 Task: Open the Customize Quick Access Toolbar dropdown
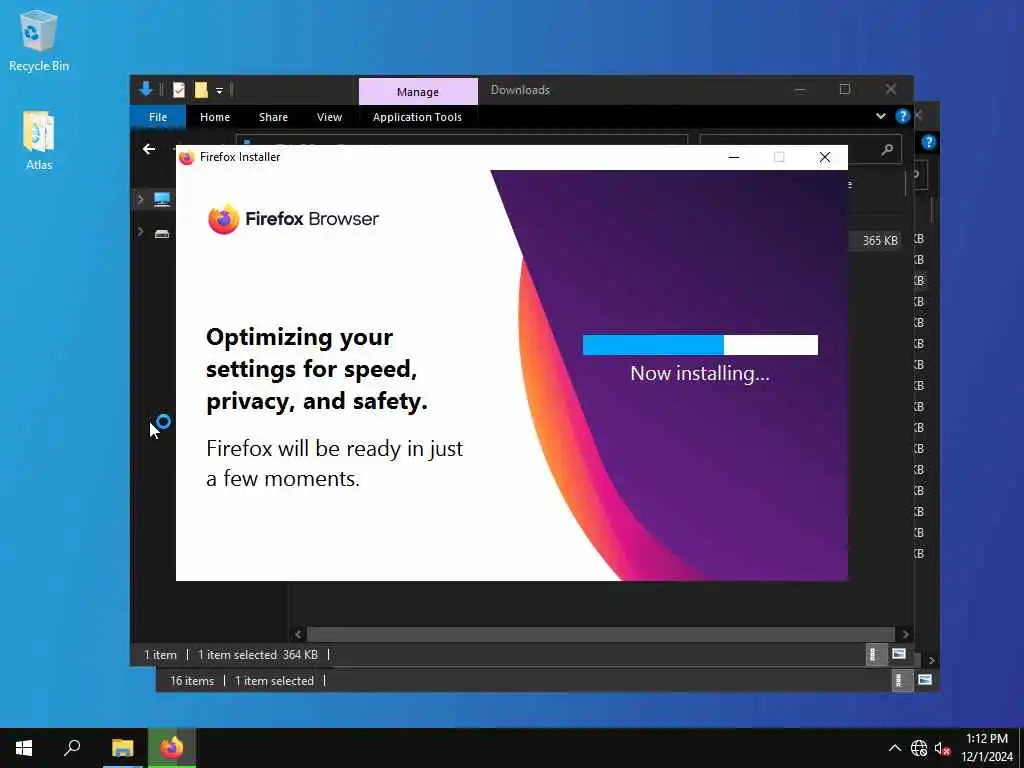(x=219, y=91)
